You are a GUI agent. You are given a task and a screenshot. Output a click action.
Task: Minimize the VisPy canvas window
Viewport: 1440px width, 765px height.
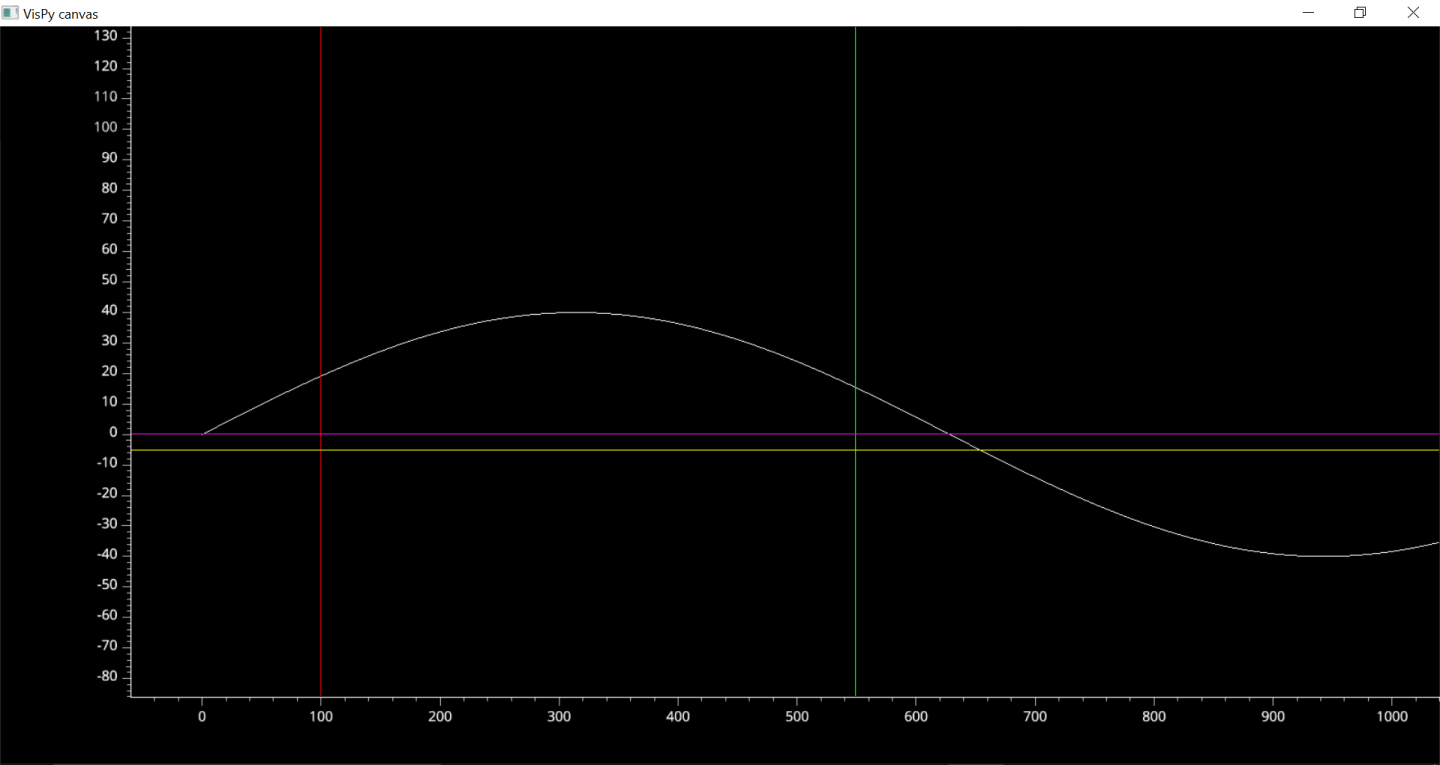tap(1308, 13)
